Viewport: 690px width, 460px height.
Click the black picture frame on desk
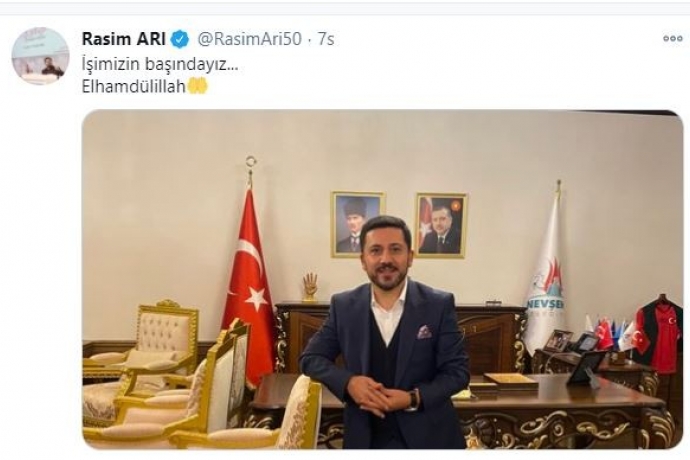pyautogui.click(x=585, y=368)
